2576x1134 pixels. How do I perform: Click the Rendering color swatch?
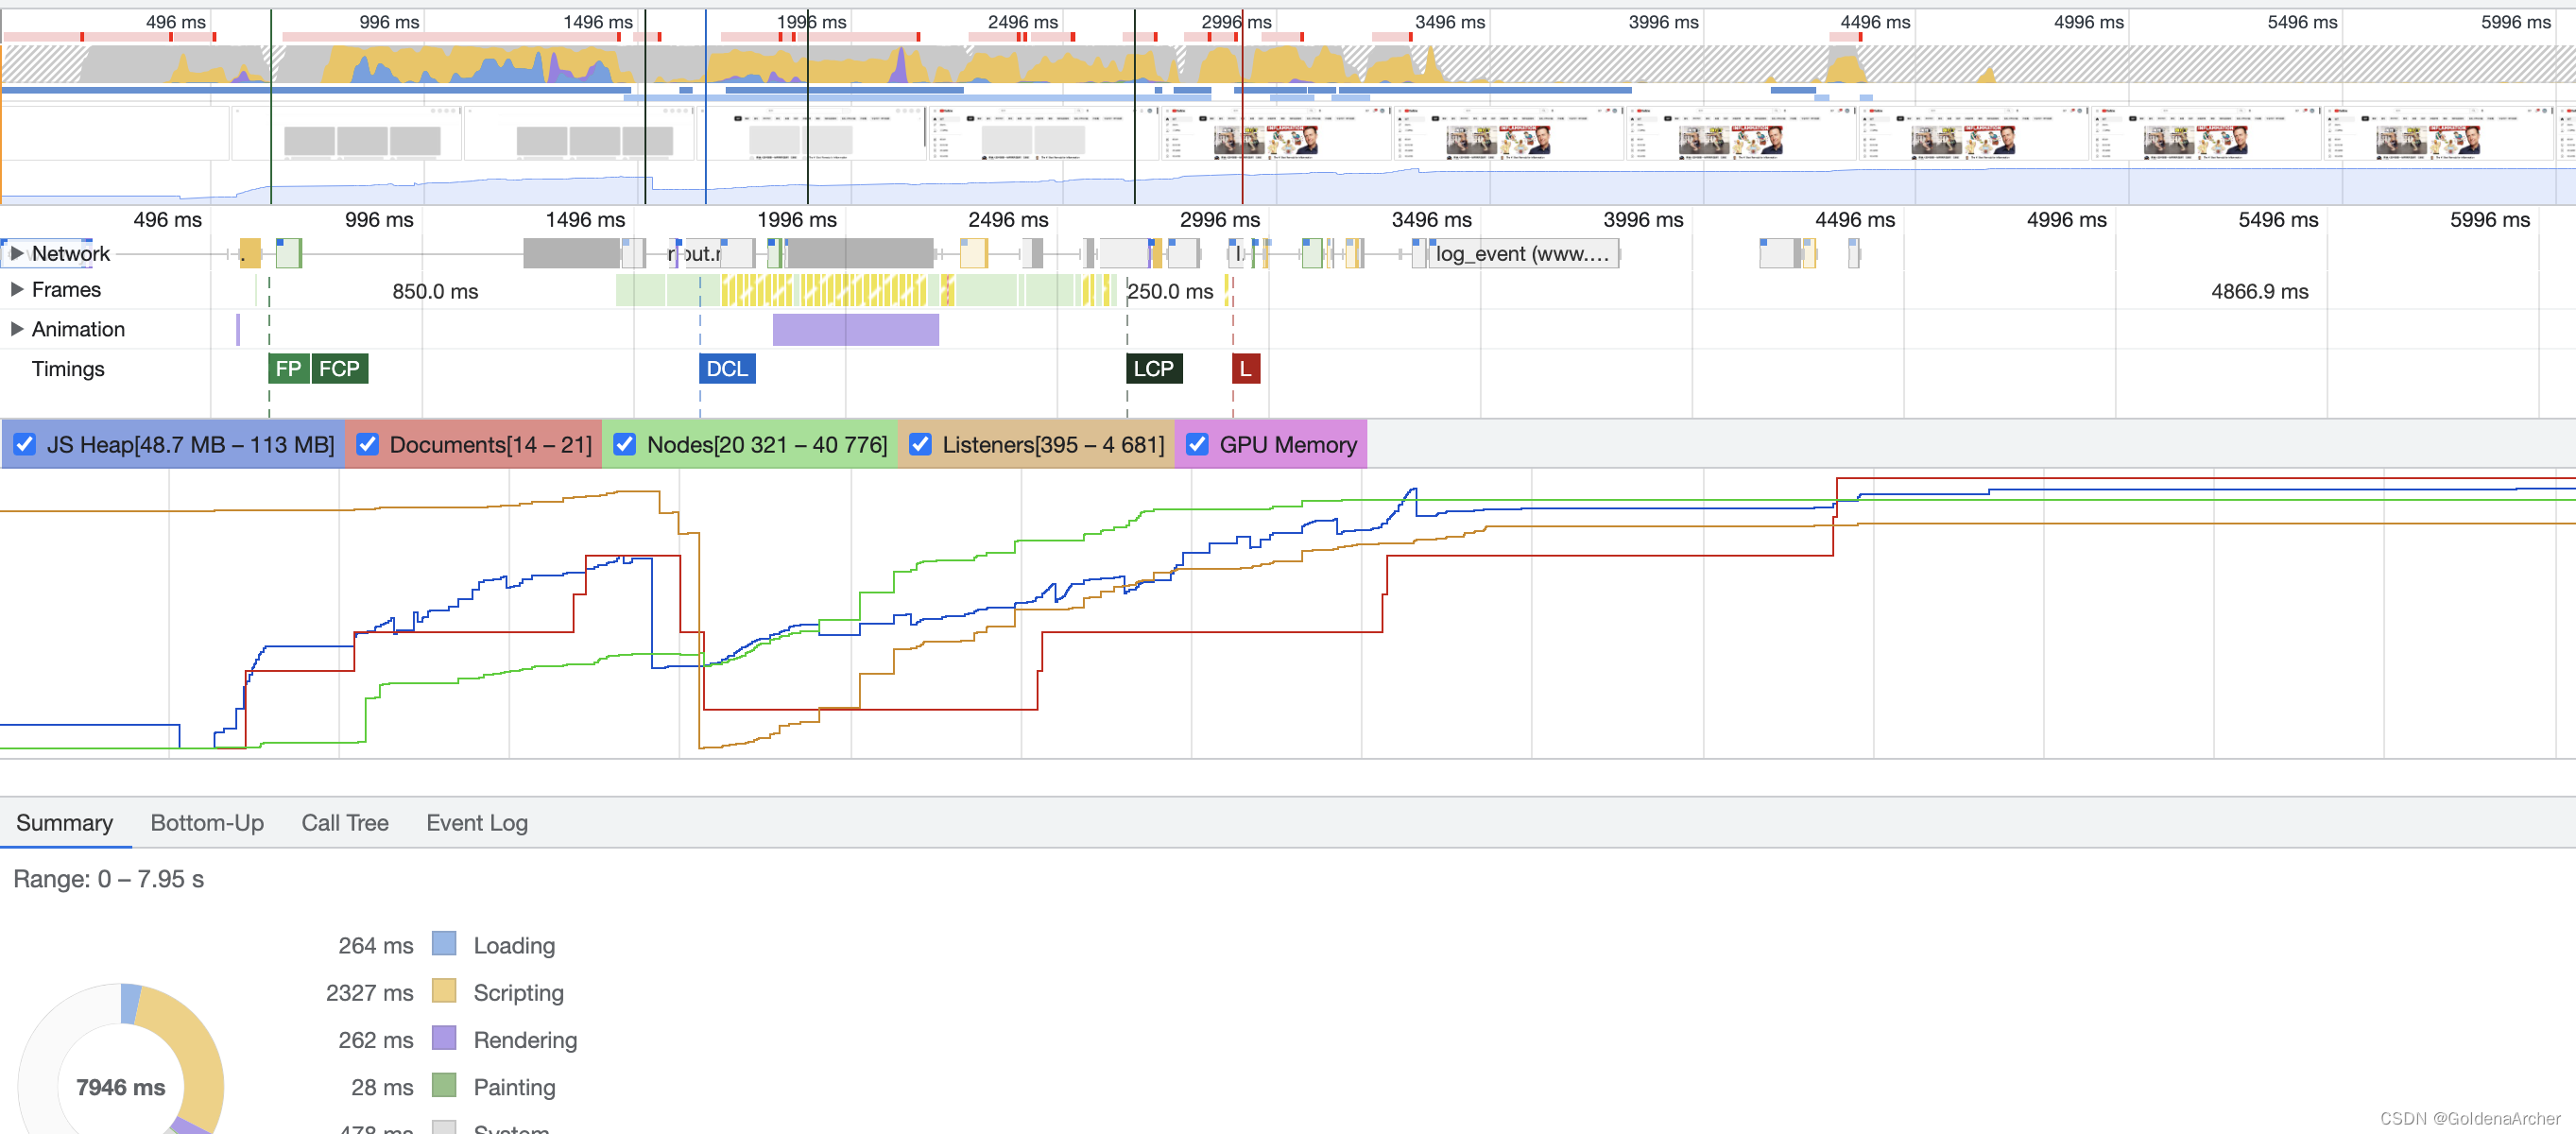click(444, 1038)
